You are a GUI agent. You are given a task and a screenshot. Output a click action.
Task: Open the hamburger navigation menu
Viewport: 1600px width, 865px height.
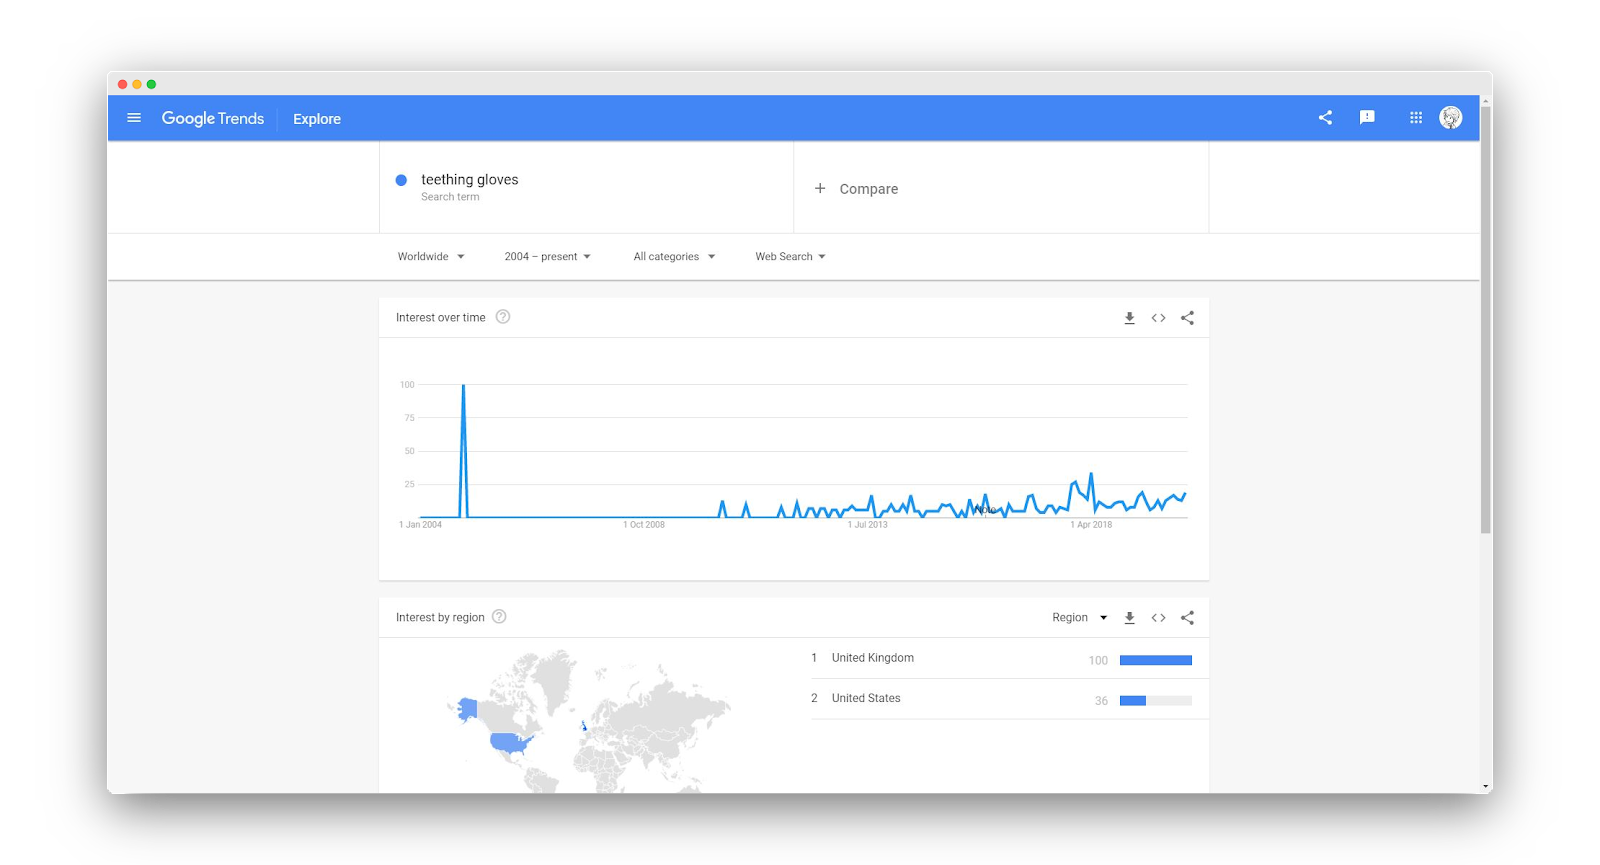pyautogui.click(x=134, y=117)
